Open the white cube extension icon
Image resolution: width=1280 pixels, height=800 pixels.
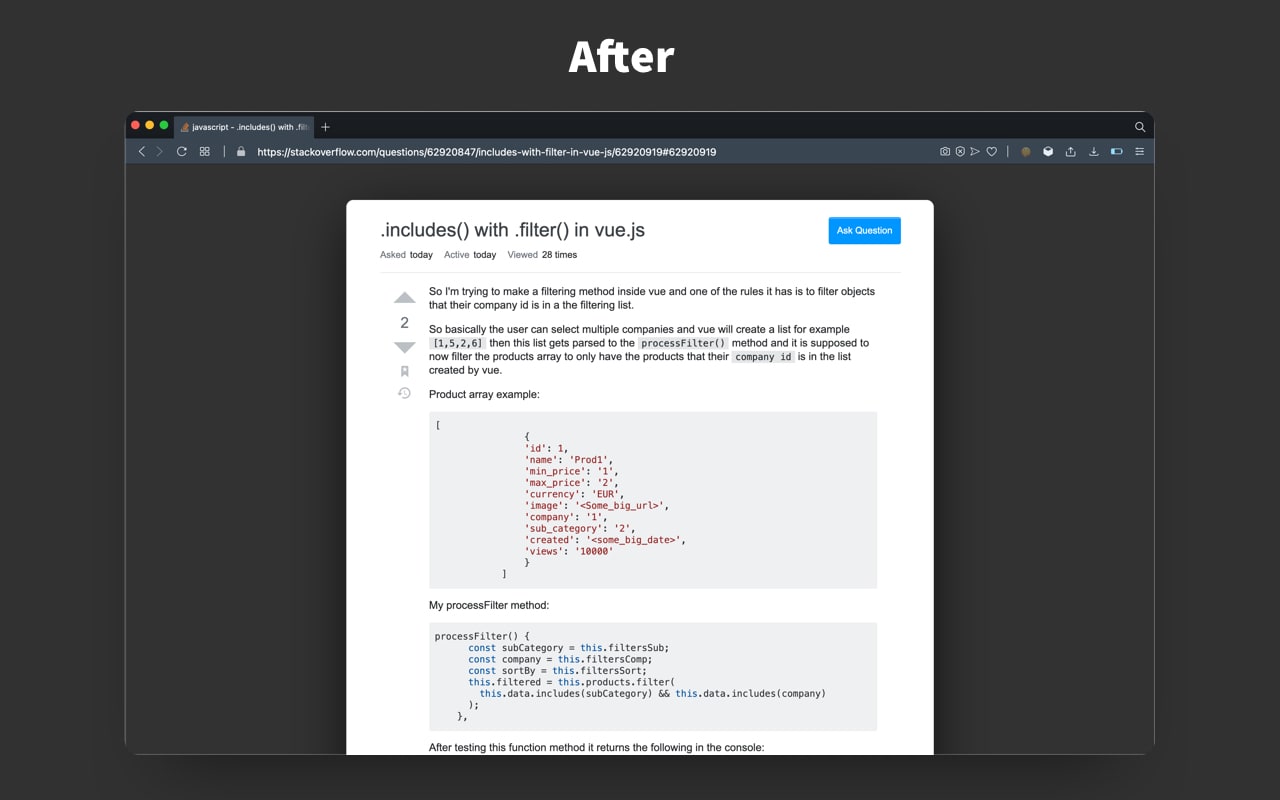coord(1048,152)
